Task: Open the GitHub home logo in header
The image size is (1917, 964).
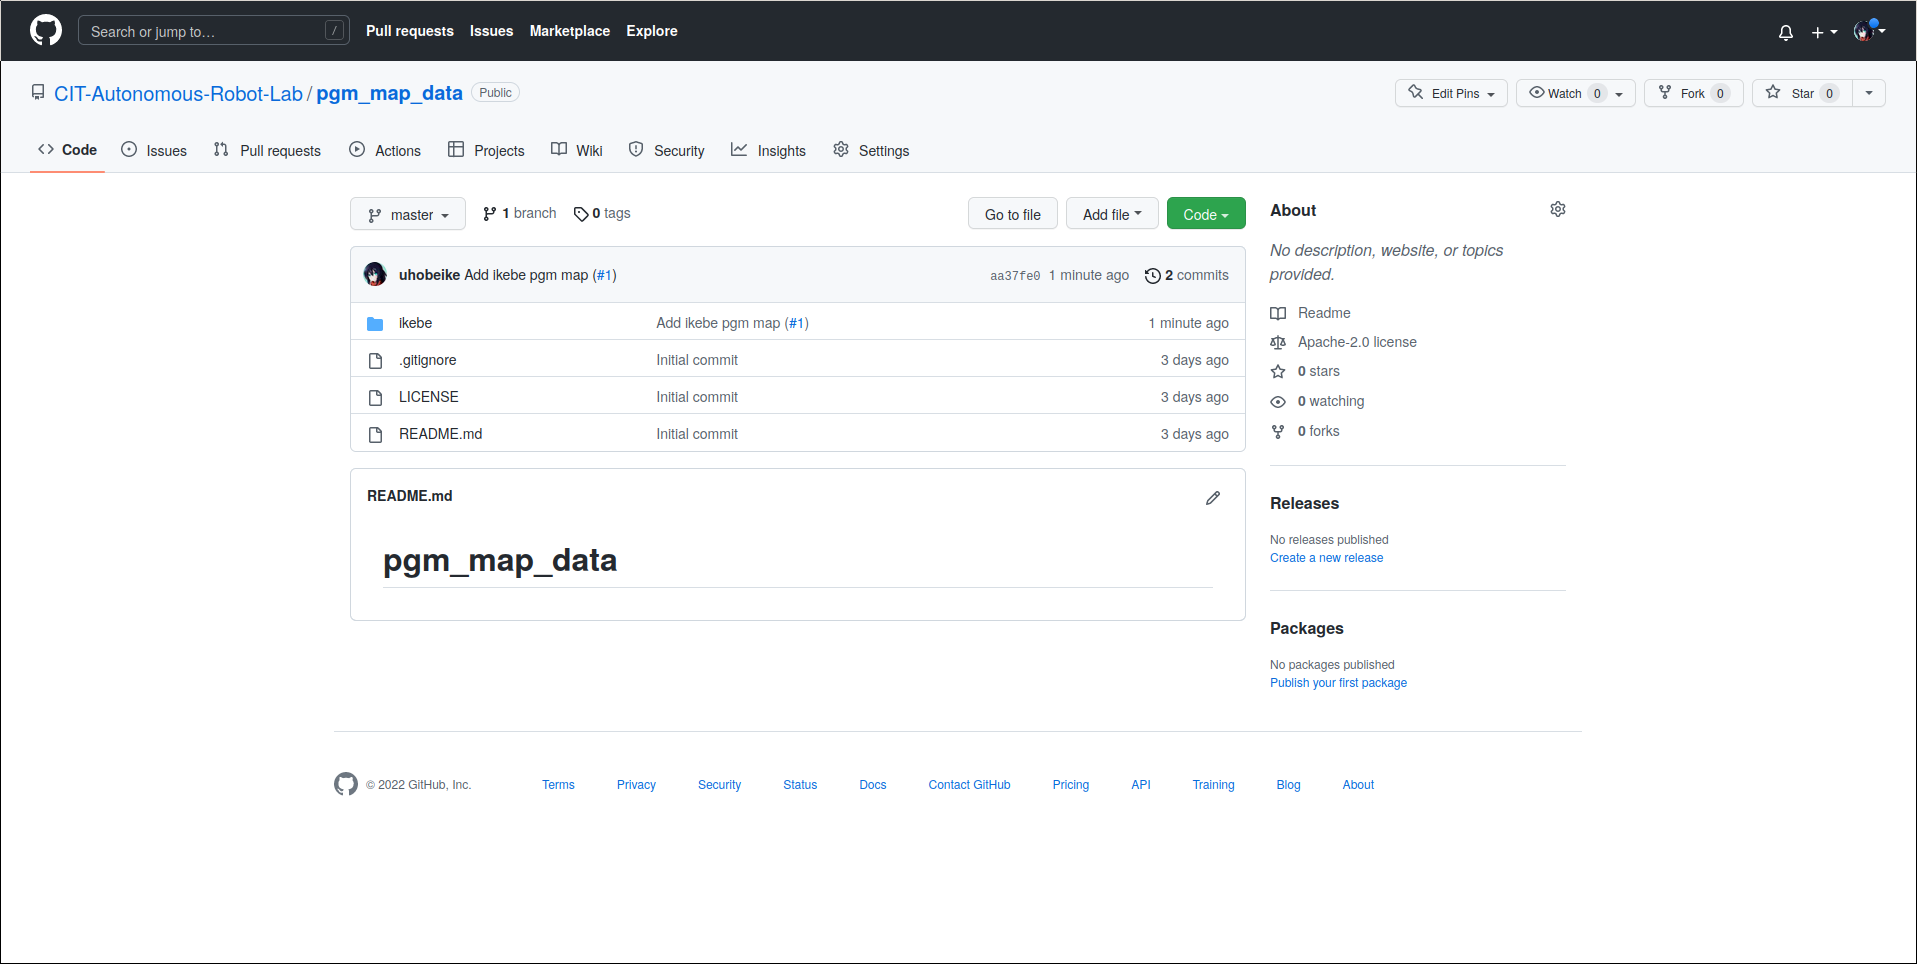Action: [46, 31]
